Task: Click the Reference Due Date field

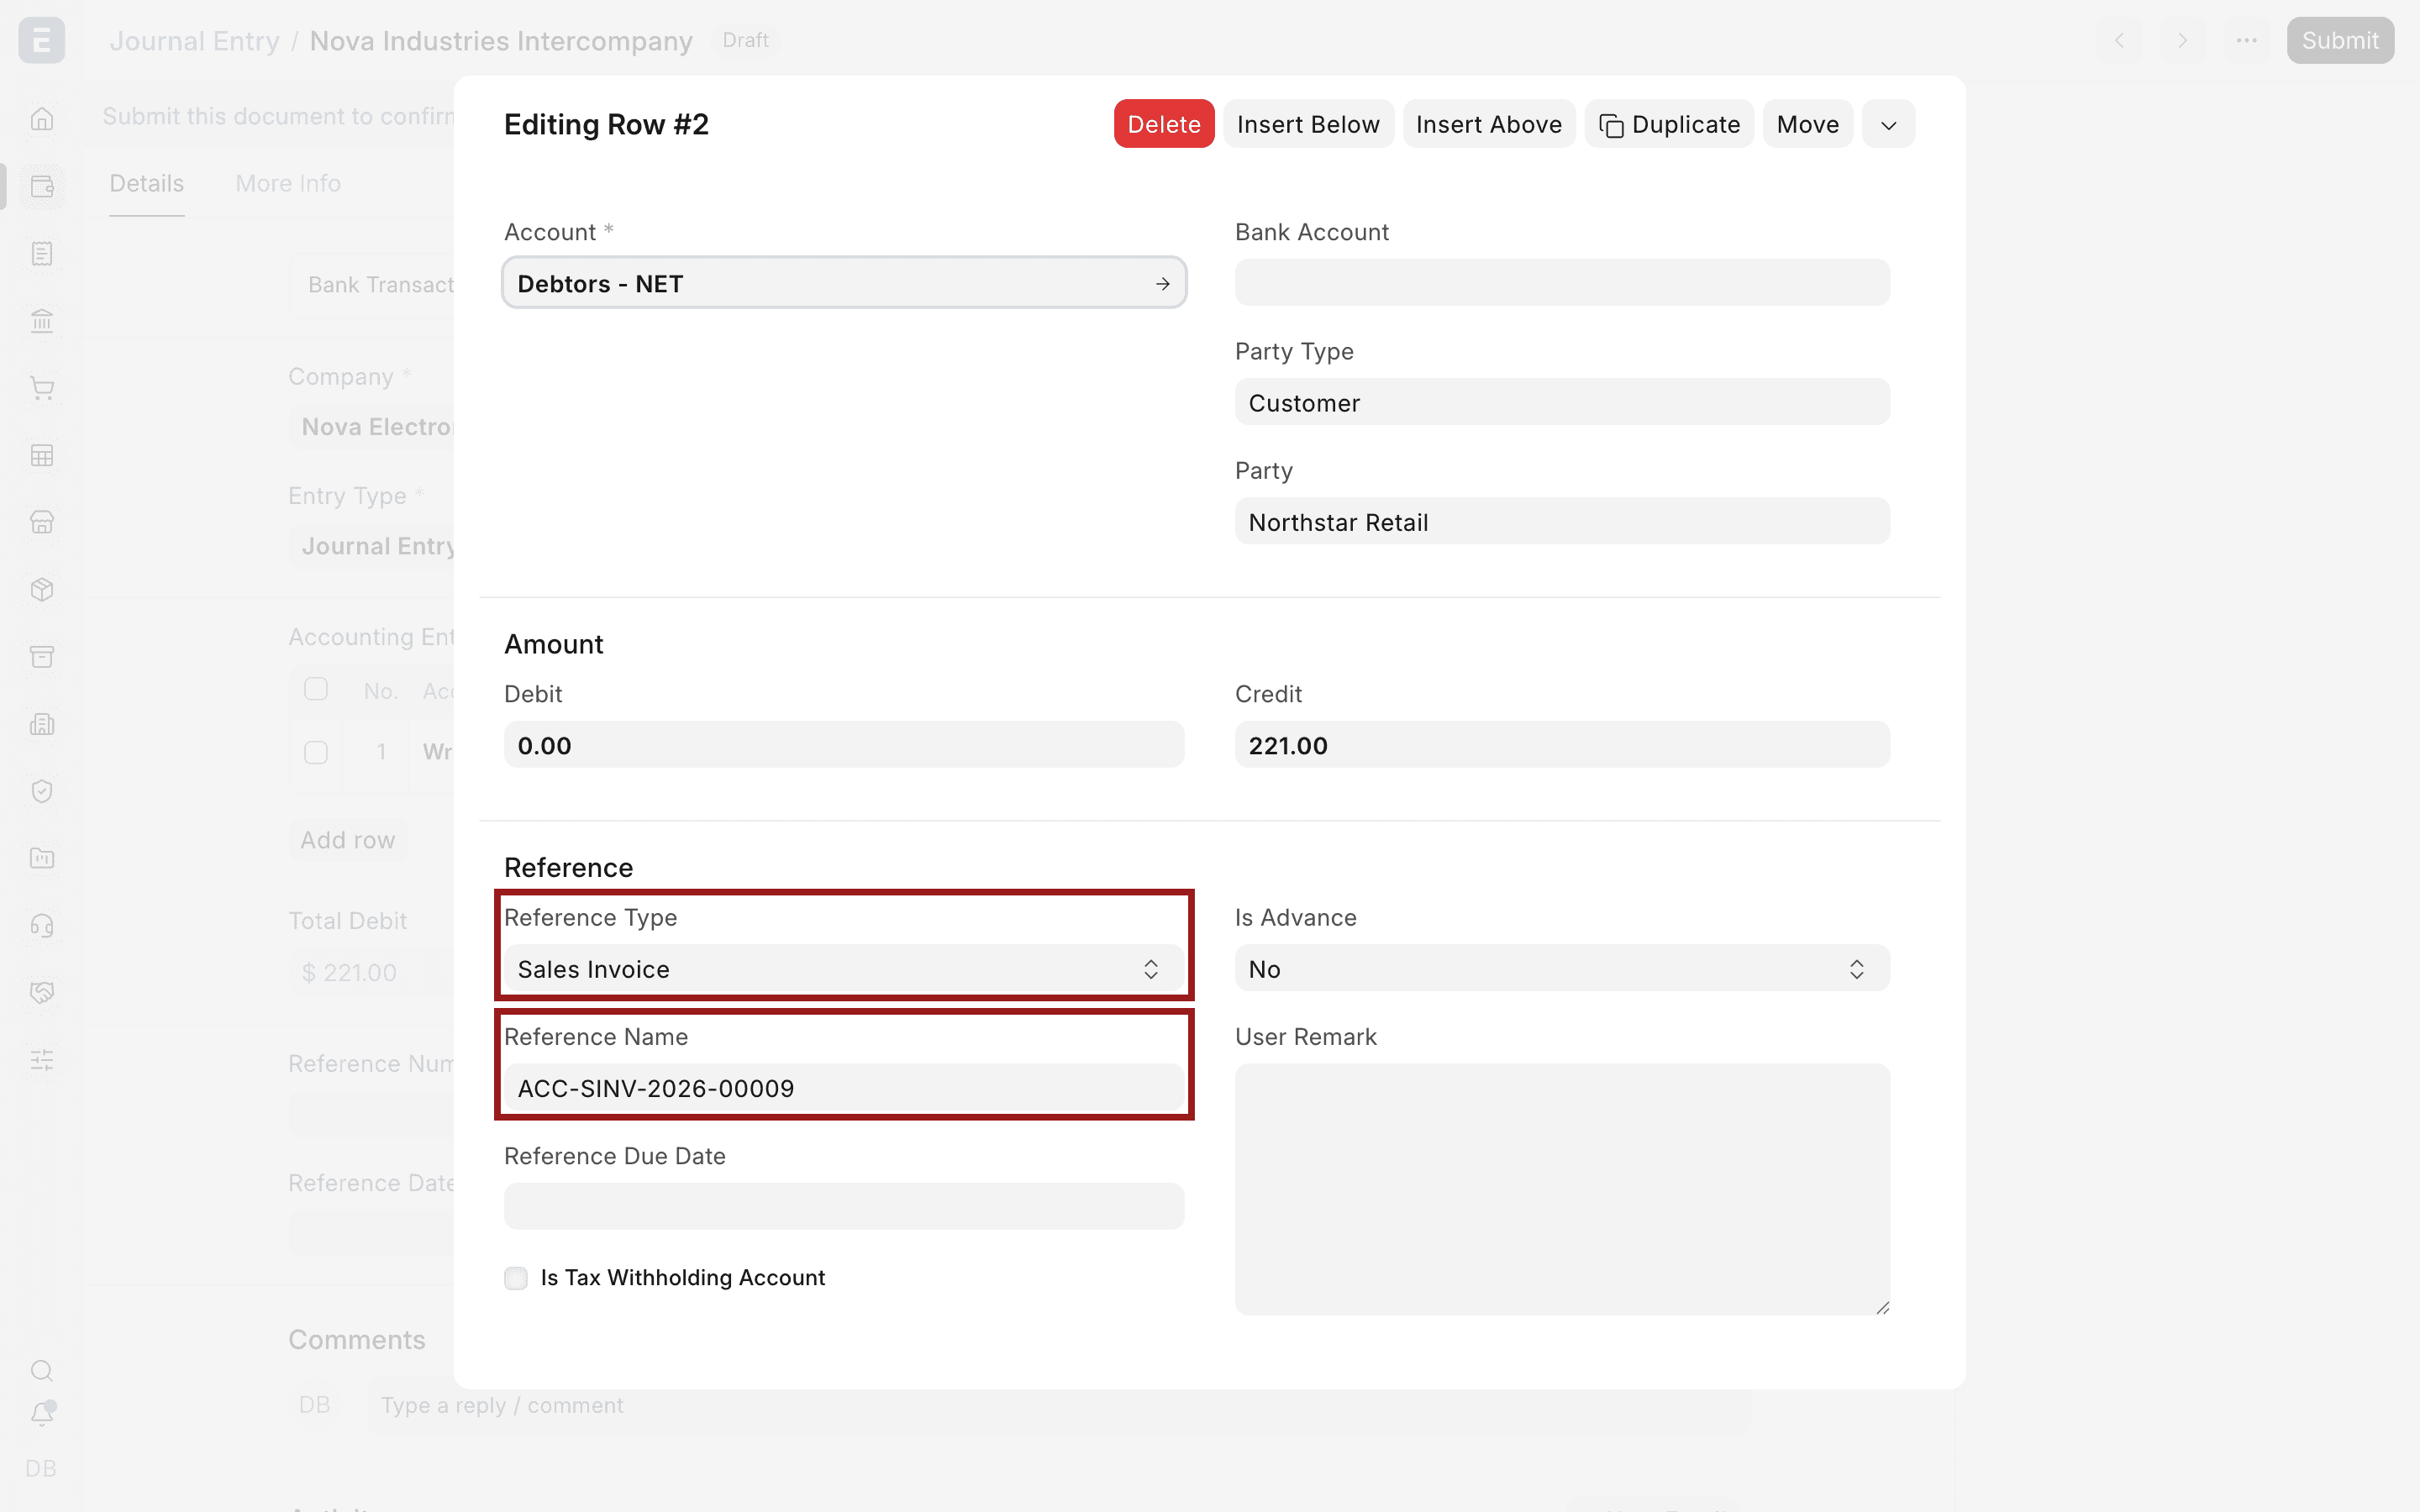Action: point(844,1207)
